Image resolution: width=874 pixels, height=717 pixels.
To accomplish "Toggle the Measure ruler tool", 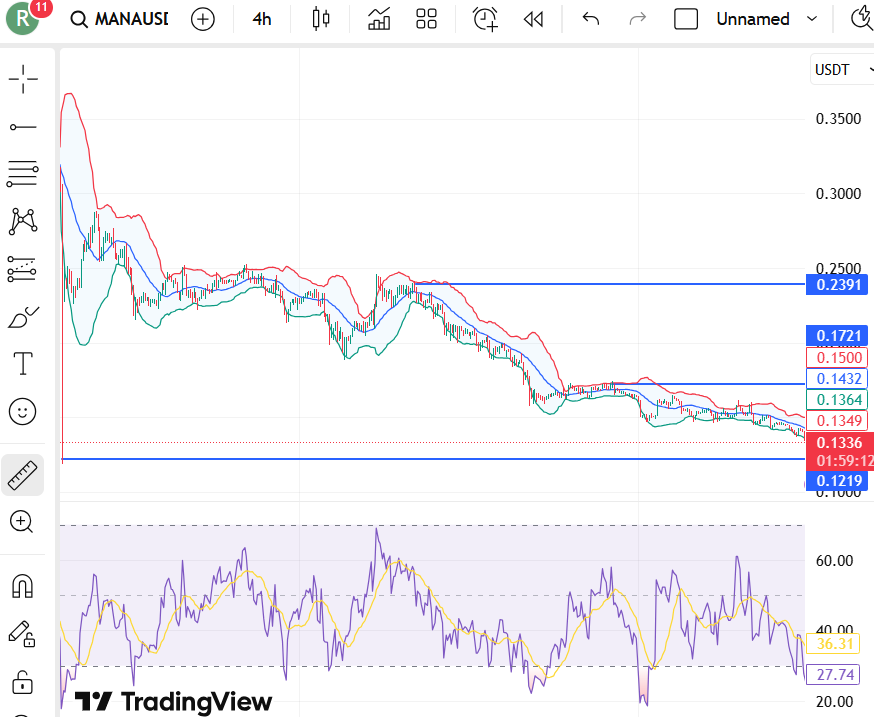I will click(x=23, y=475).
